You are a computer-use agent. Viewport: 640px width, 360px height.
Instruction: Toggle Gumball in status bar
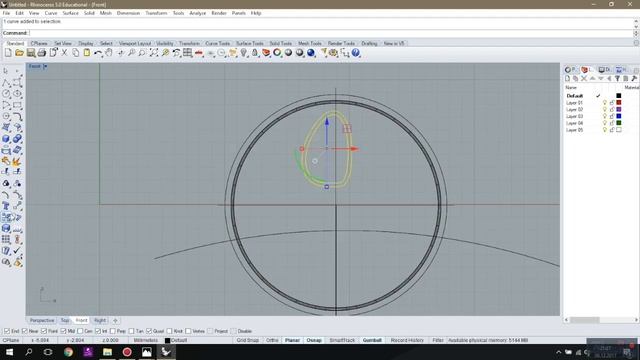pos(372,340)
